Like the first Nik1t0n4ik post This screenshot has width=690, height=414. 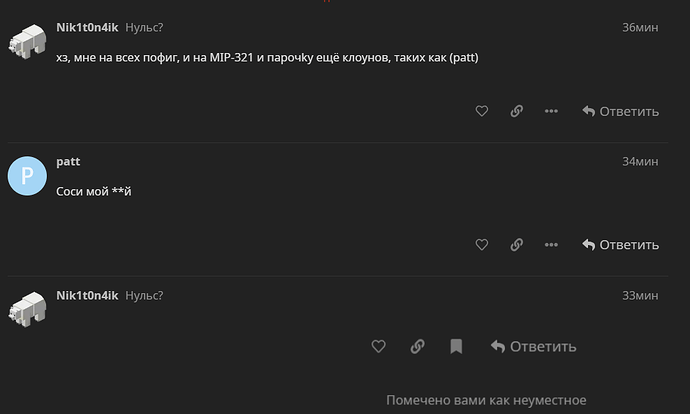(x=481, y=111)
